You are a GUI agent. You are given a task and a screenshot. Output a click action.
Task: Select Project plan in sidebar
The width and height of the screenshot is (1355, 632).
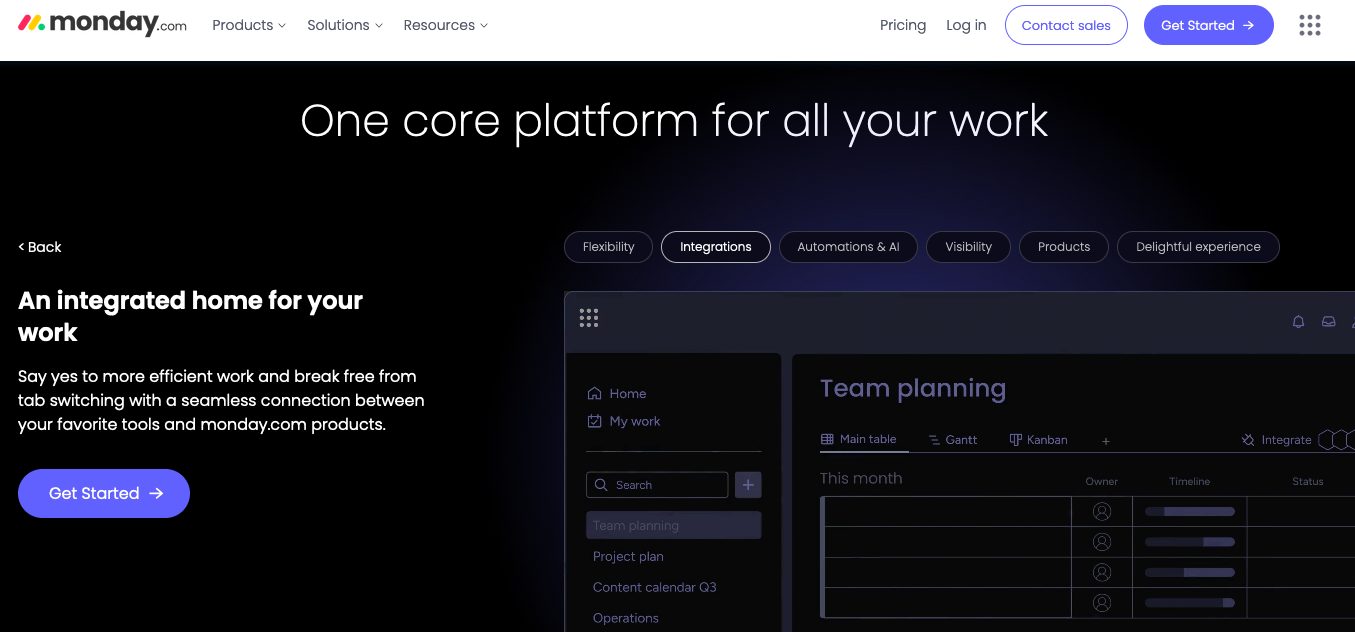click(628, 556)
